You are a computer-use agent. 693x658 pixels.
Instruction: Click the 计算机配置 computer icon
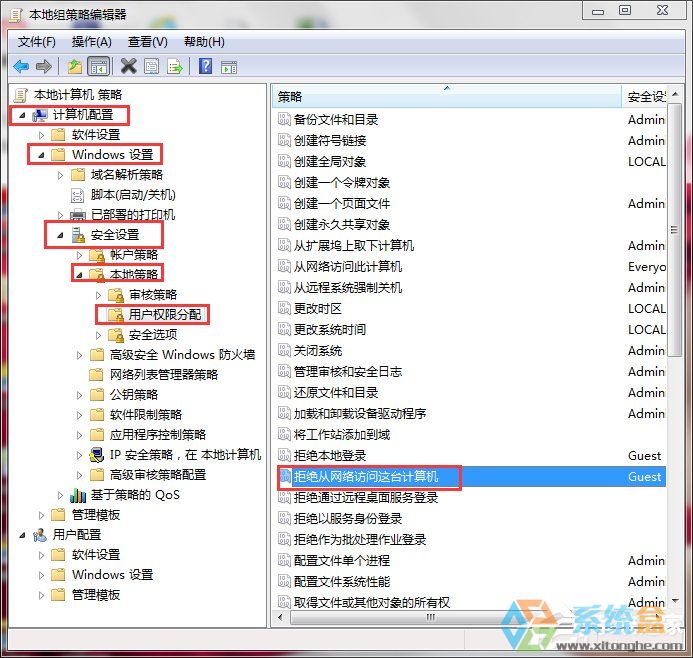(x=40, y=115)
